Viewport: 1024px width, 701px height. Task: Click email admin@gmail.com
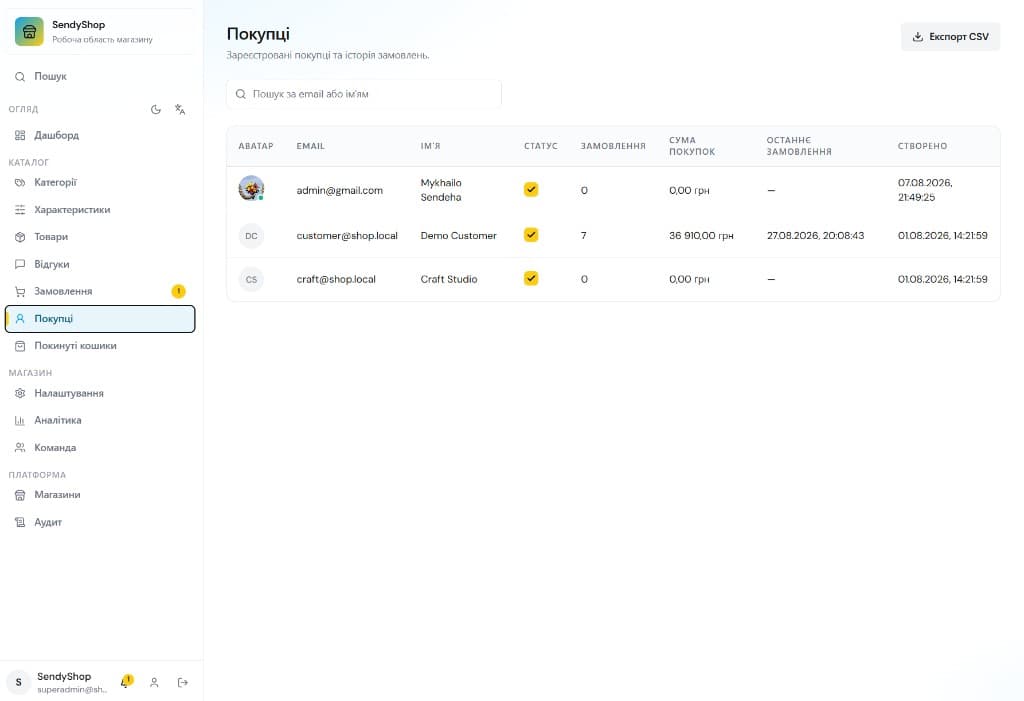coord(340,190)
